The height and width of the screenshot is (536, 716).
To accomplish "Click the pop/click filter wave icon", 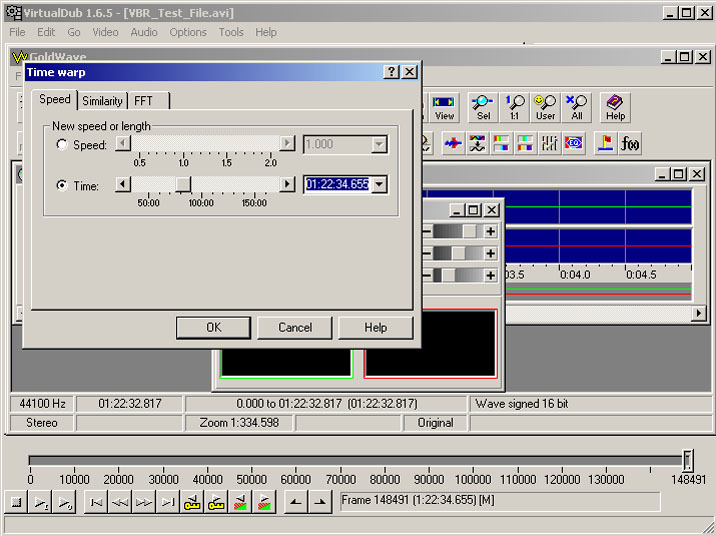I will pyautogui.click(x=477, y=143).
